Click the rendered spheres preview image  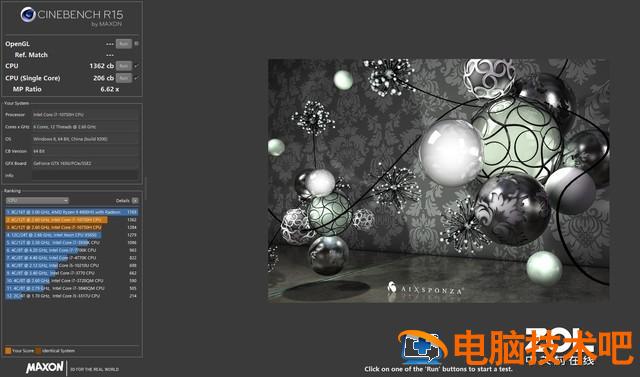[x=438, y=180]
